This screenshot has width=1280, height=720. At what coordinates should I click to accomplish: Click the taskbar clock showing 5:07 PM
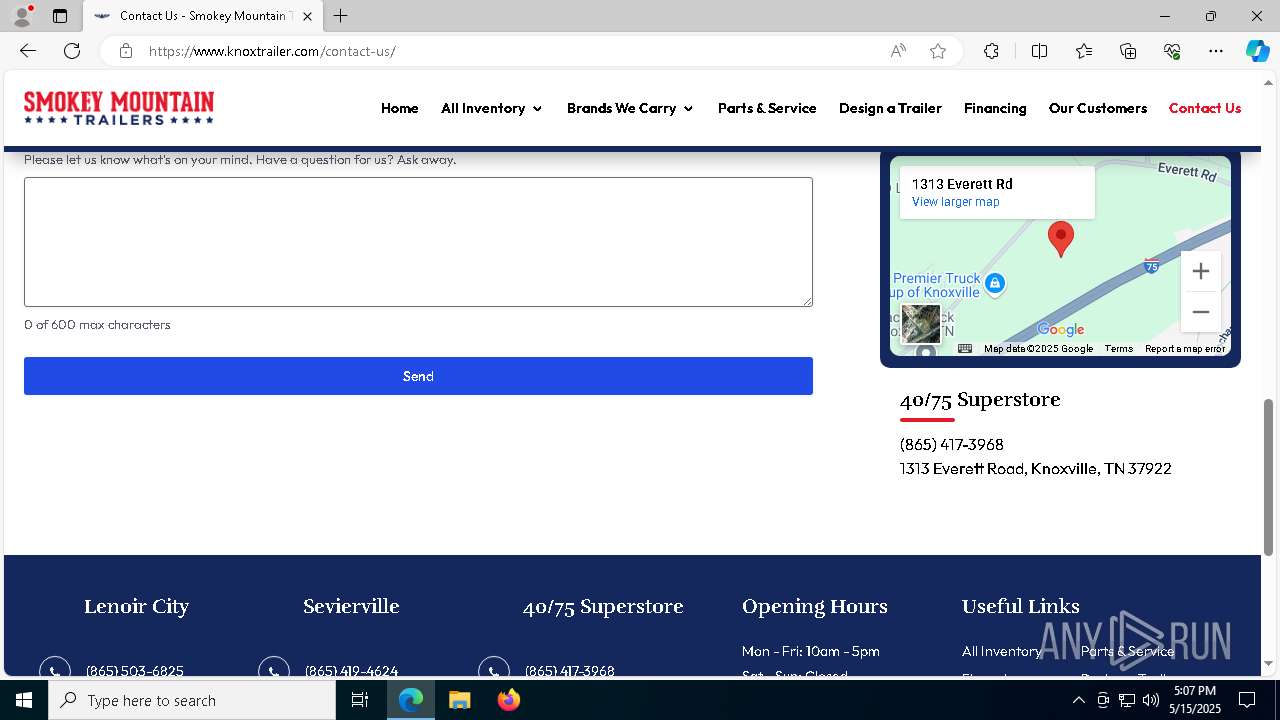1195,700
